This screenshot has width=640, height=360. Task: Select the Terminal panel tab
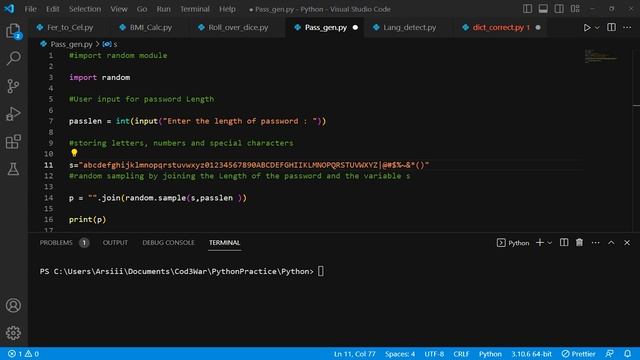pos(224,242)
